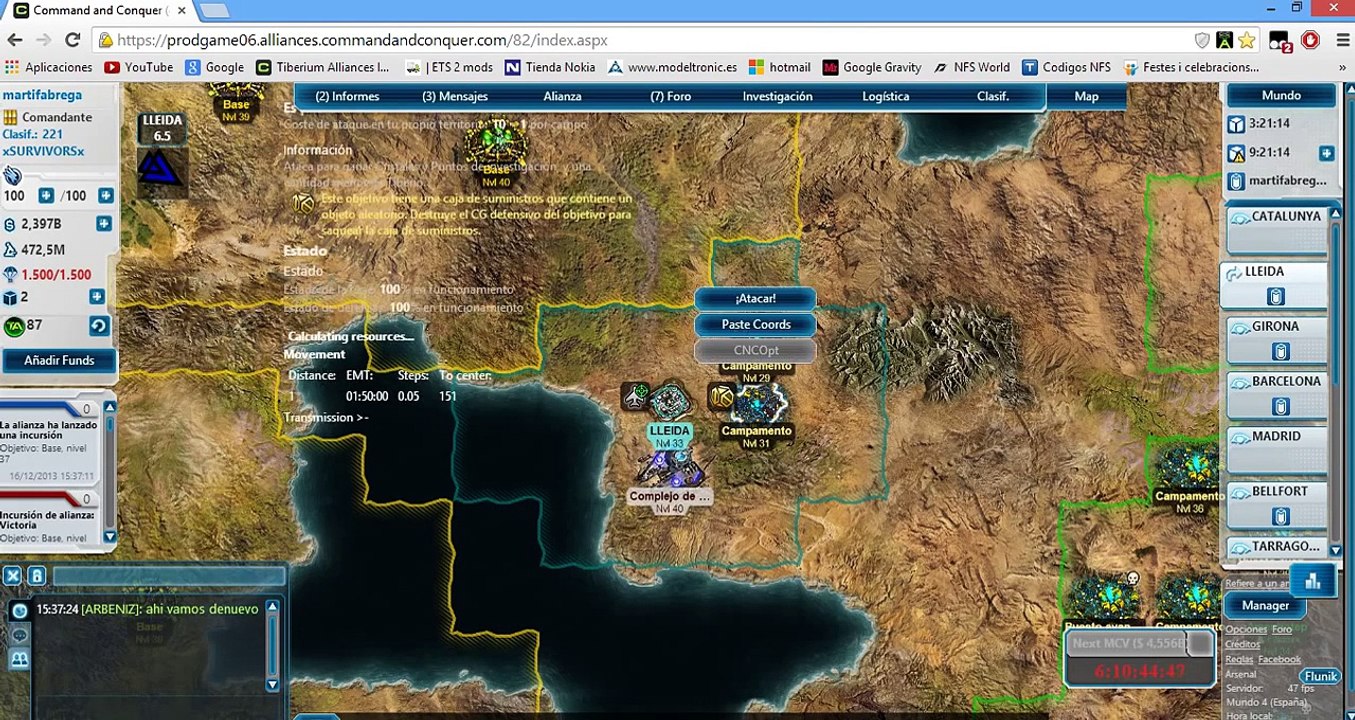Toggle the chat lock icon
1355x720 pixels.
[36, 575]
